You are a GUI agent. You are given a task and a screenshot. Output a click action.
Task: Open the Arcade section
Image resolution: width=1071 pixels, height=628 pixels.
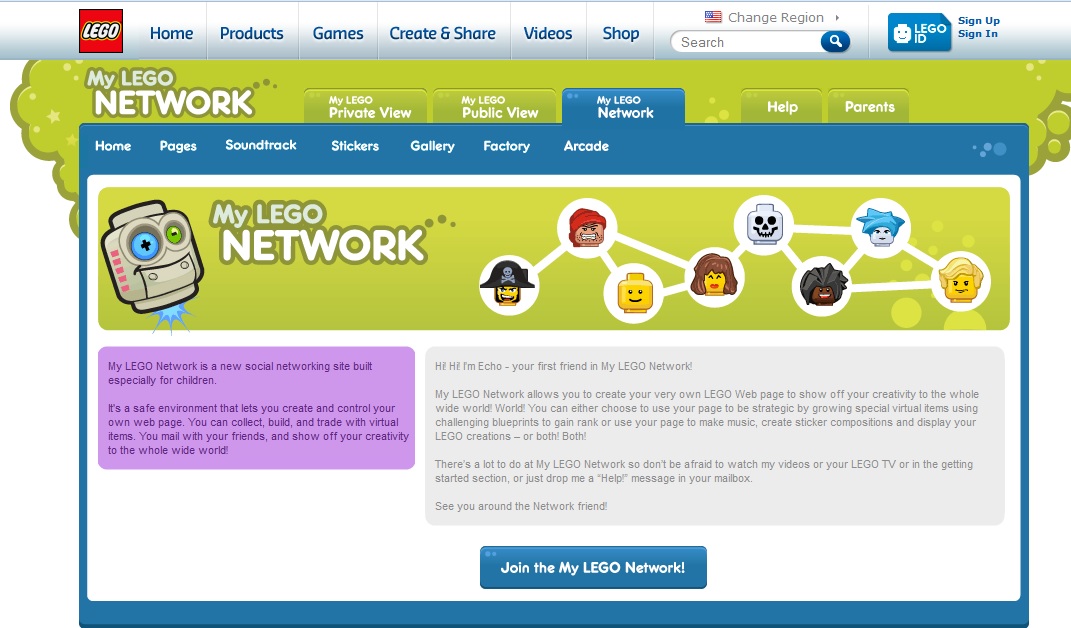(586, 146)
